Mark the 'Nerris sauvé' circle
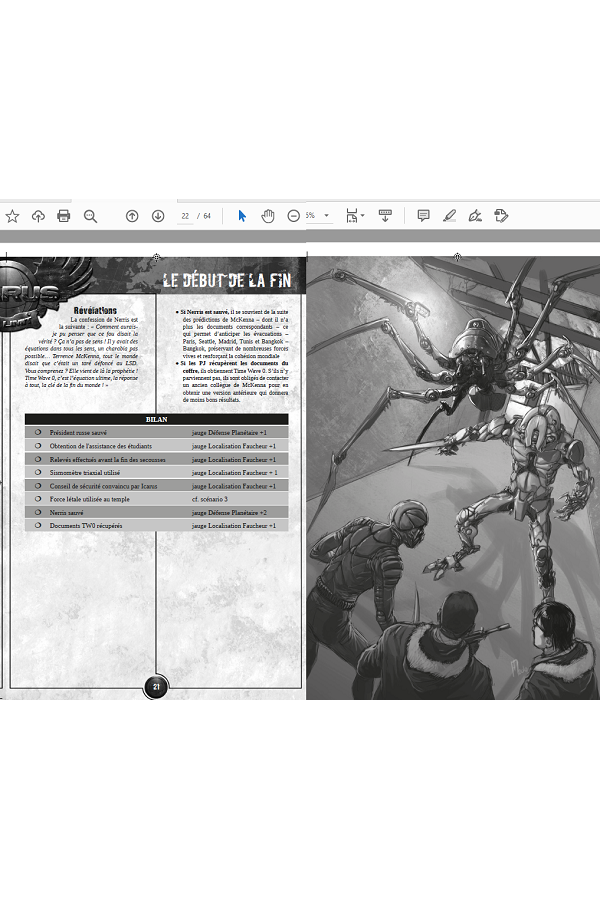This screenshot has height=900, width=600. pyautogui.click(x=37, y=511)
